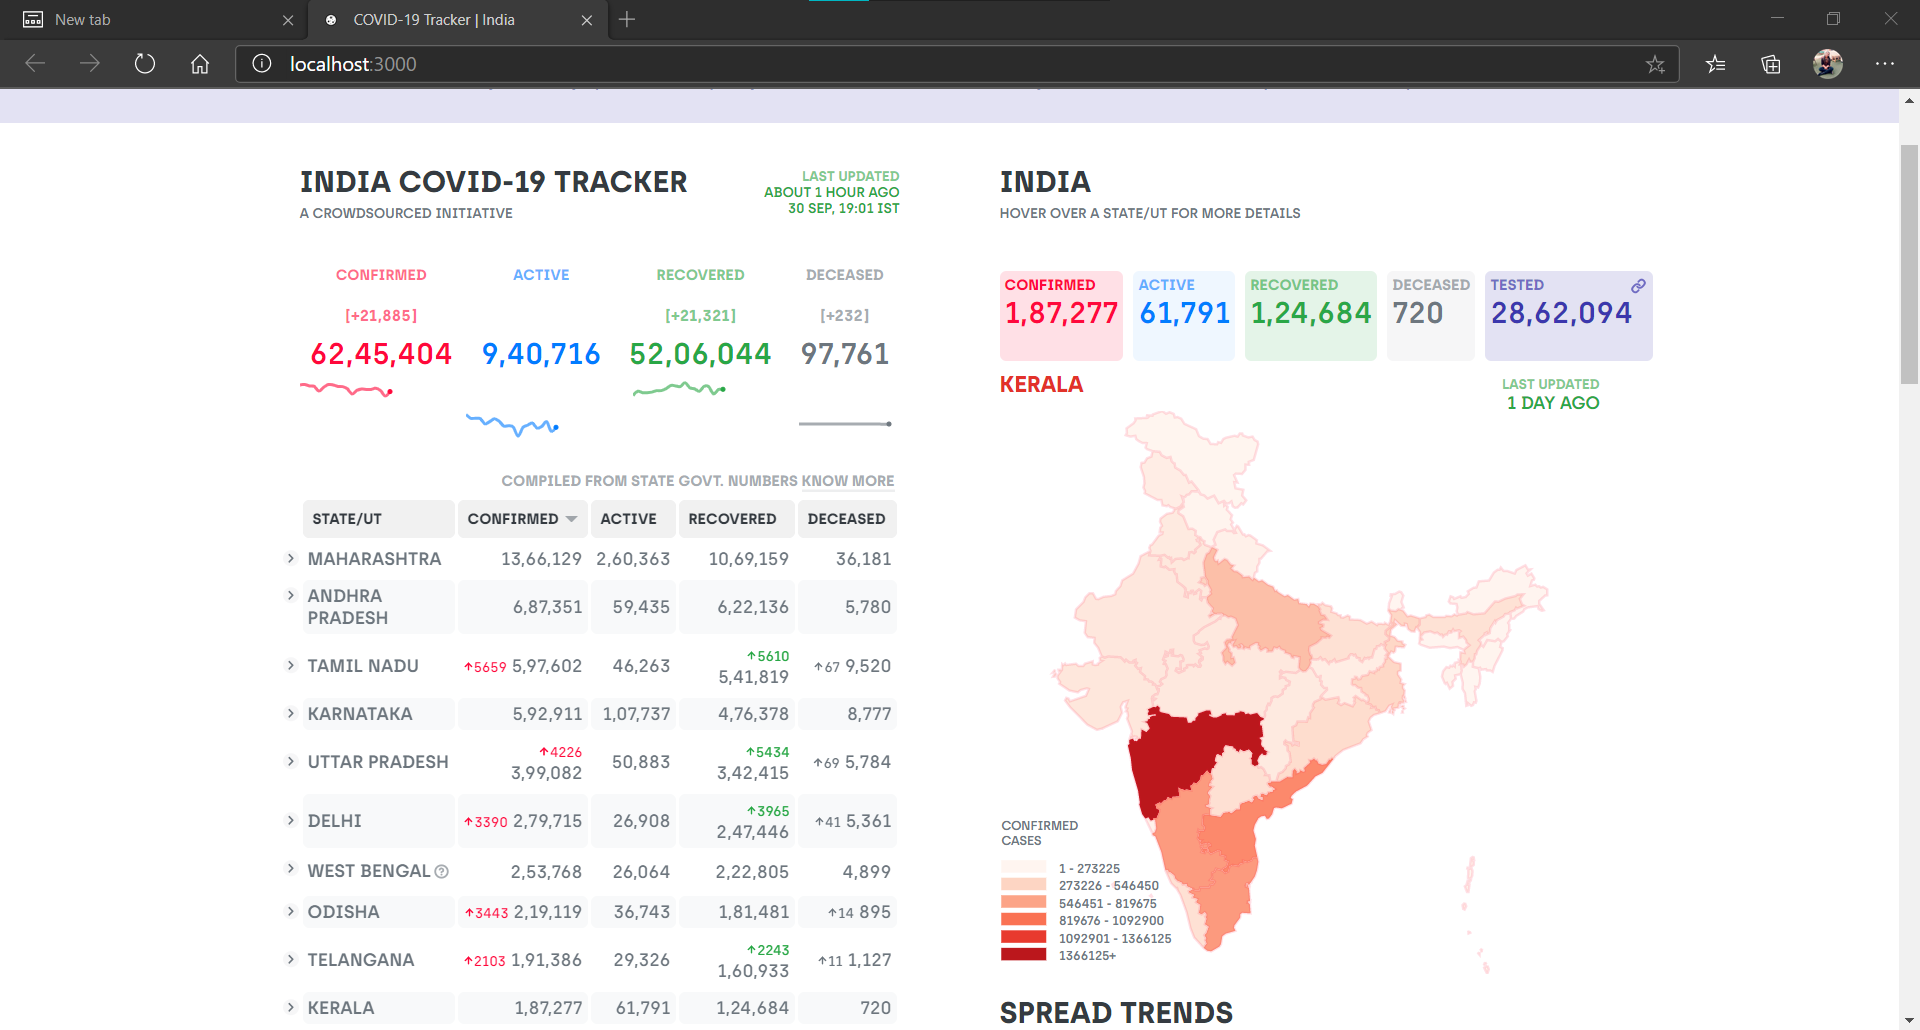The height and width of the screenshot is (1030, 1920).
Task: Open a new tab with plus icon
Action: pos(627,19)
